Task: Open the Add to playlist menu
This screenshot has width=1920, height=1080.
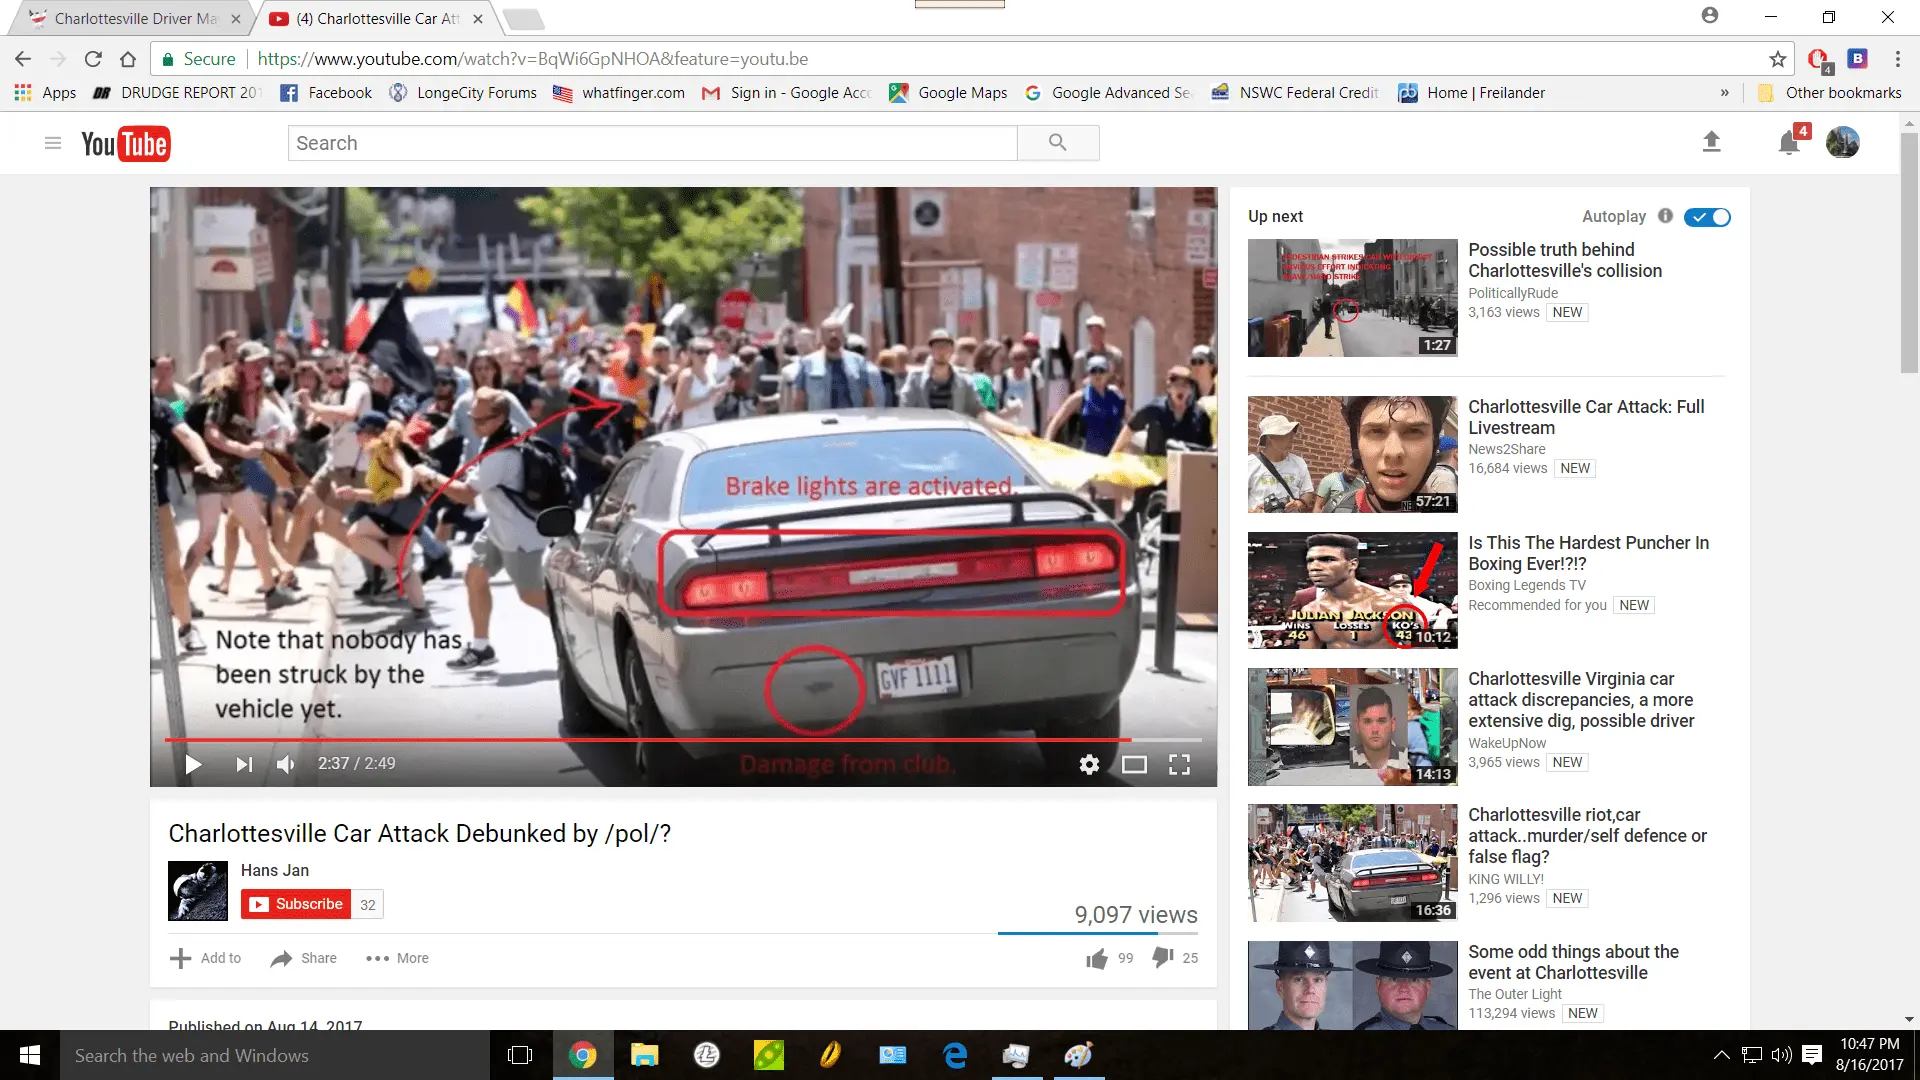Action: 206,958
